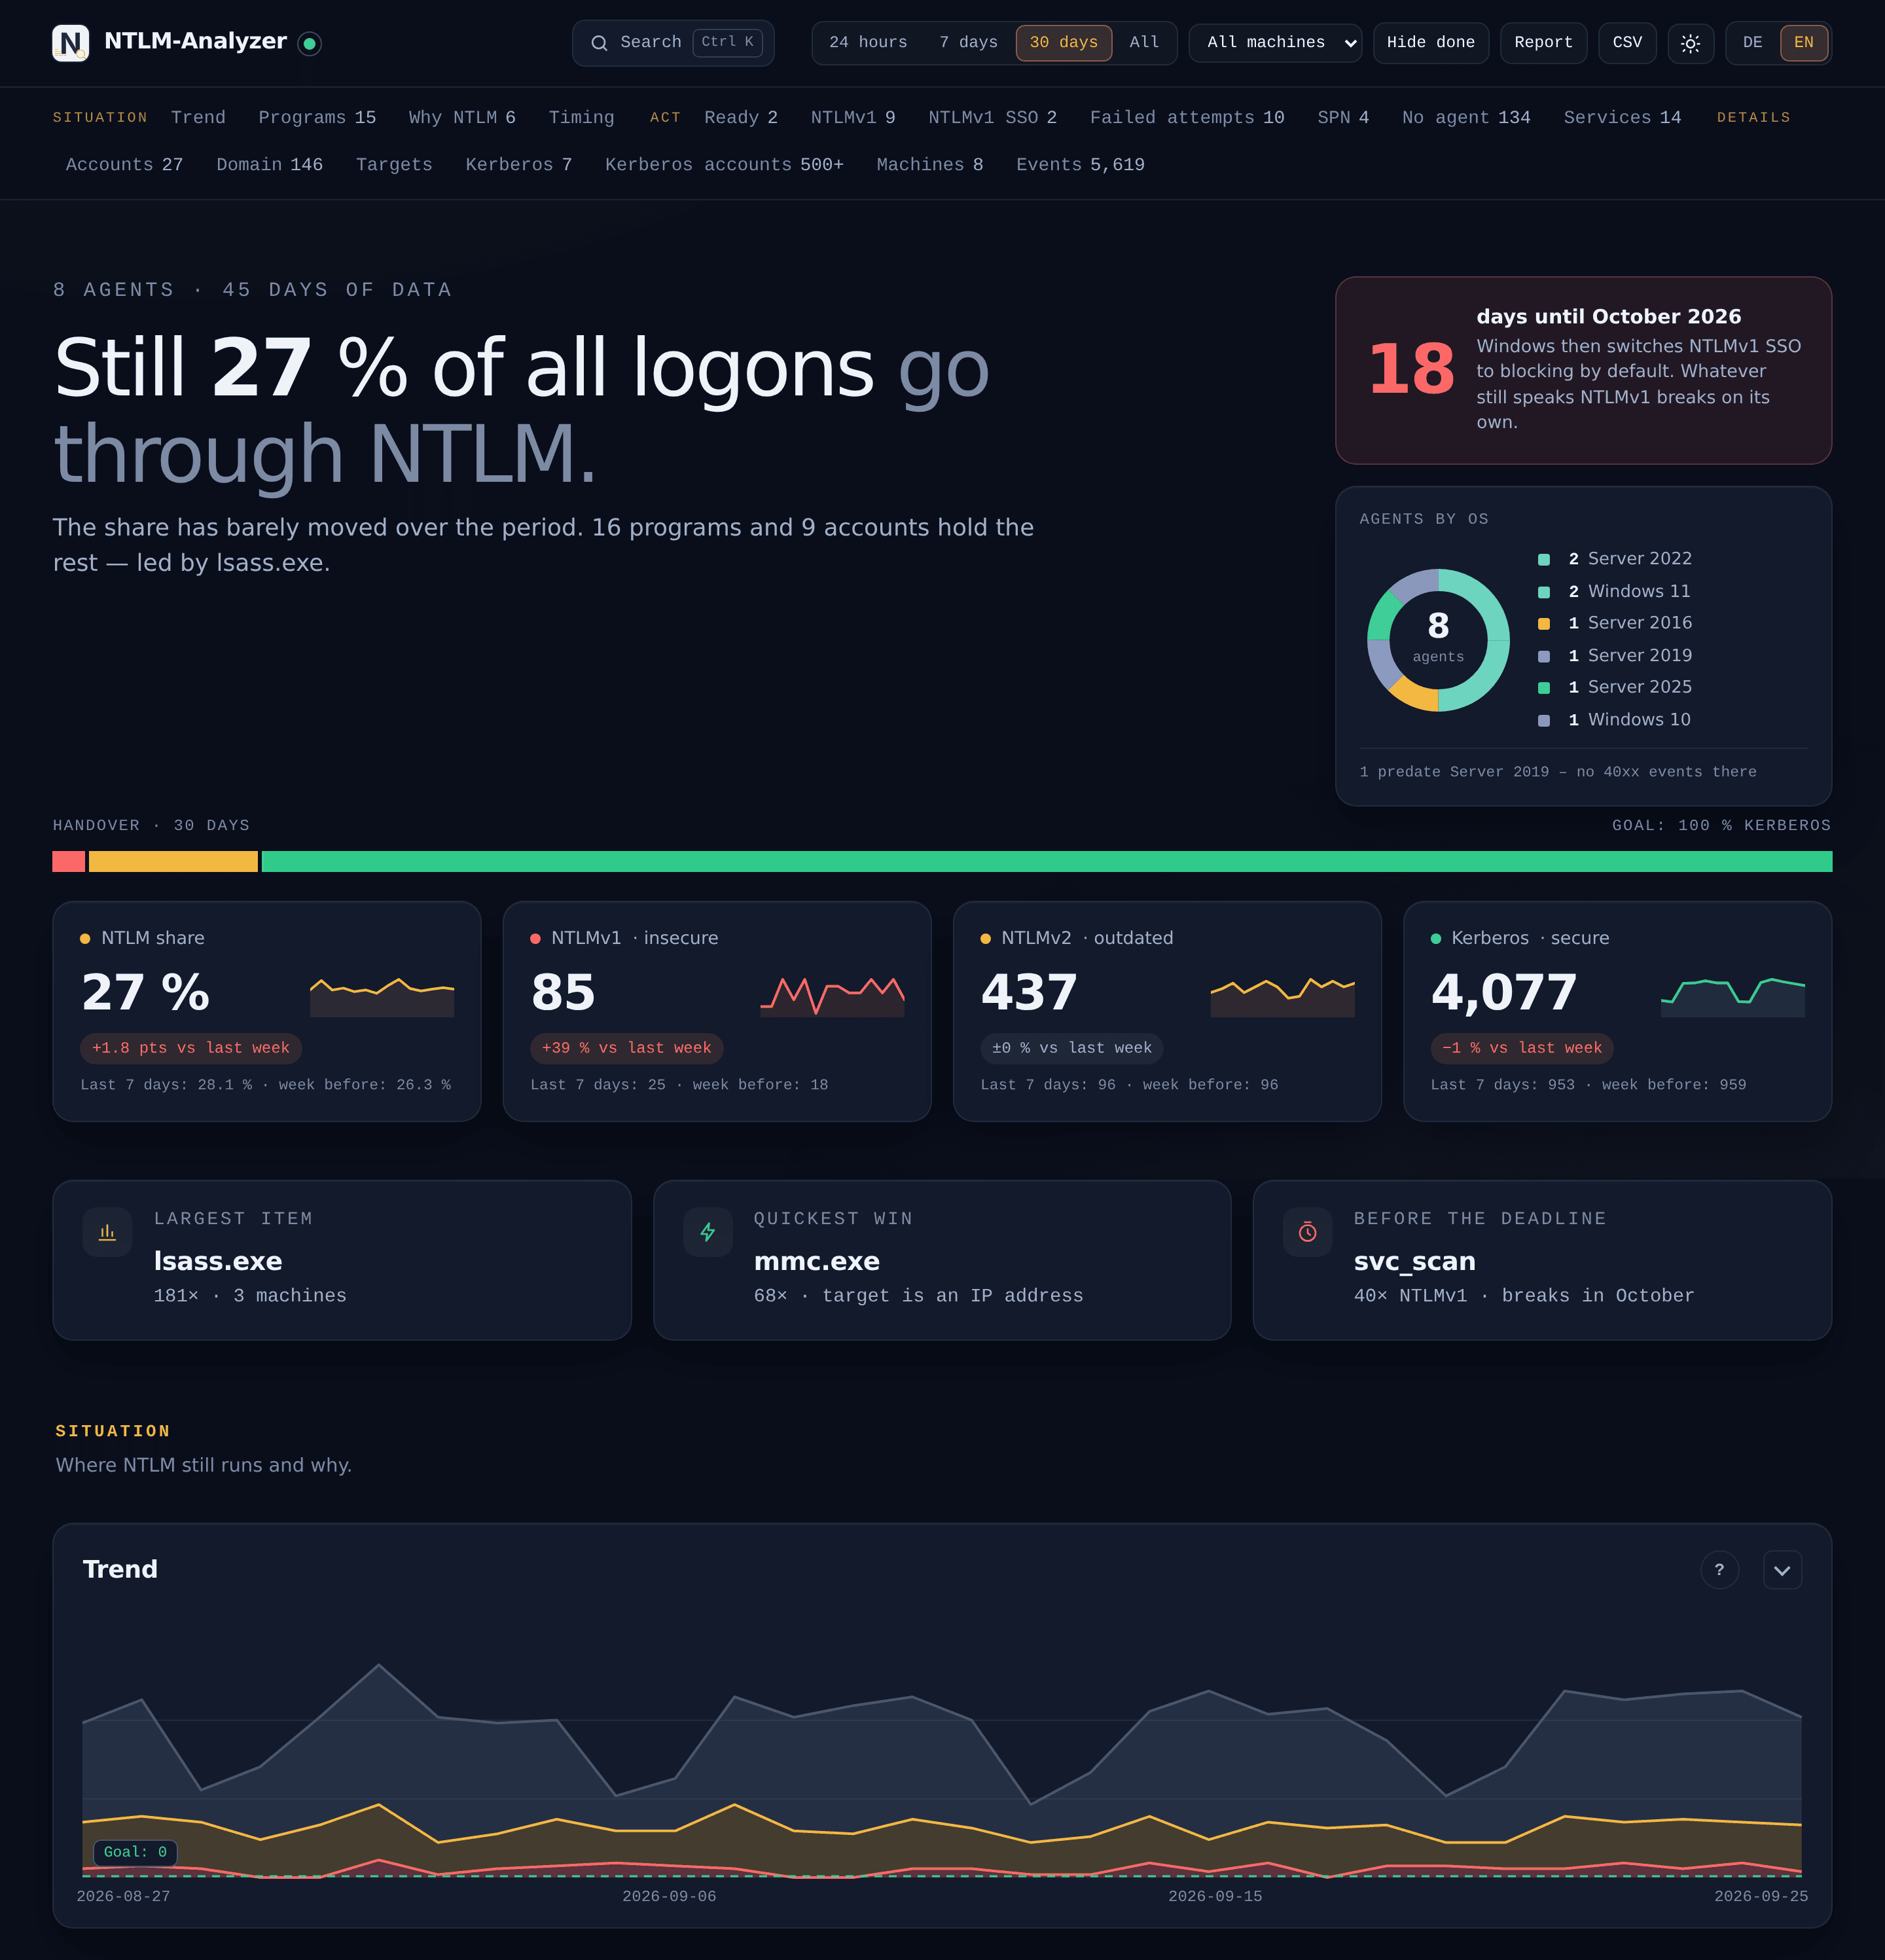Image resolution: width=1885 pixels, height=1960 pixels.
Task: Focus the Search field
Action: pos(673,43)
